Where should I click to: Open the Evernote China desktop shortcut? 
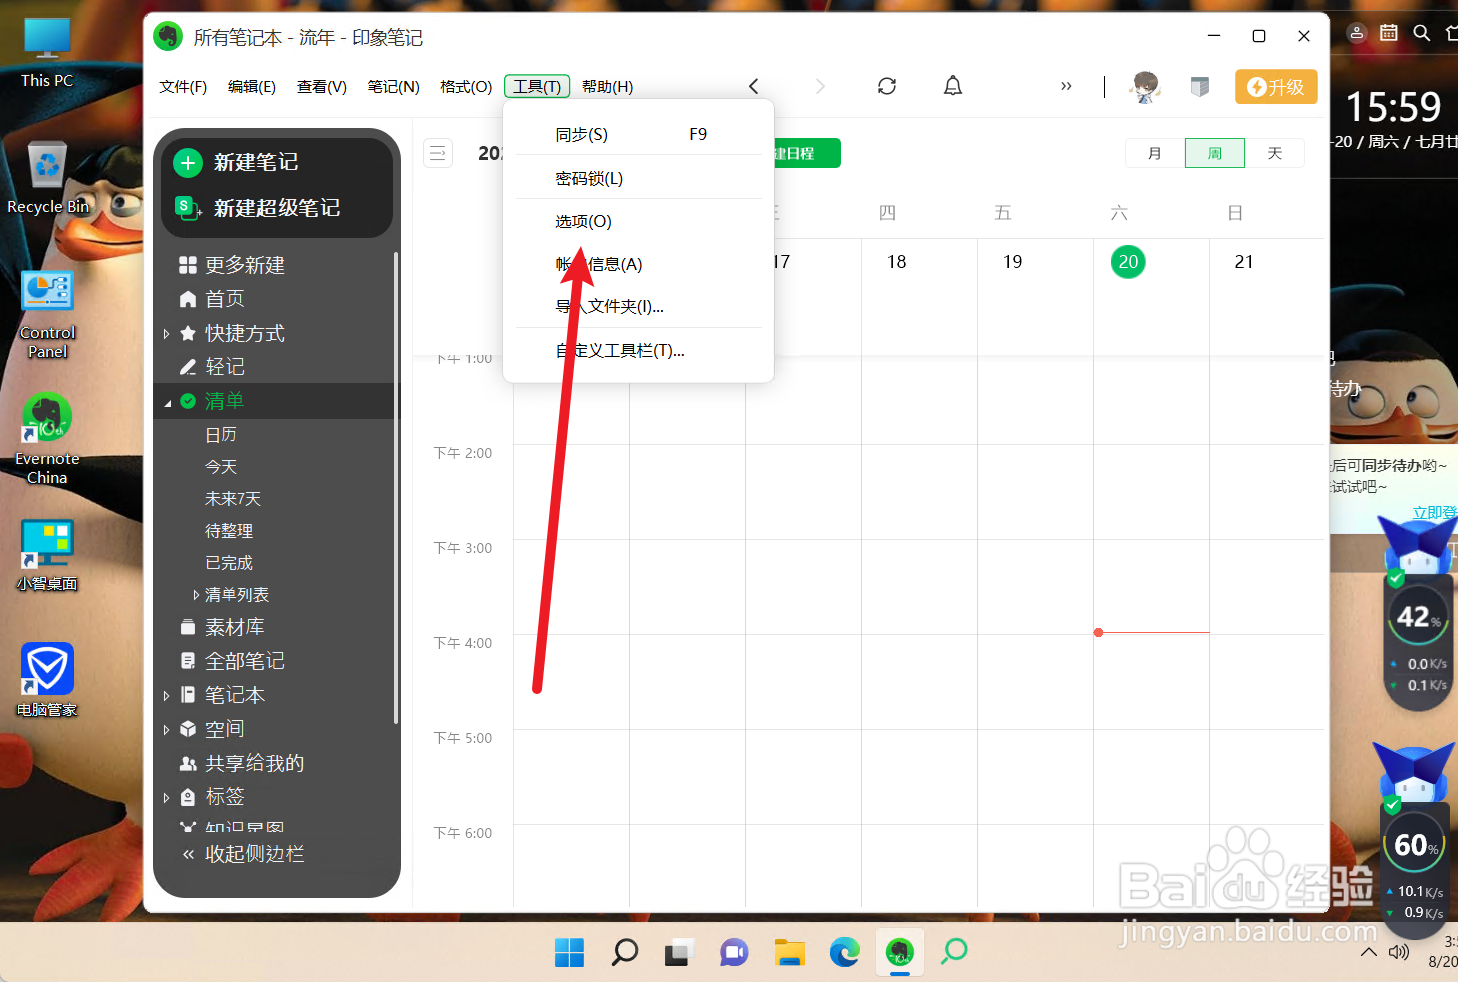click(47, 438)
